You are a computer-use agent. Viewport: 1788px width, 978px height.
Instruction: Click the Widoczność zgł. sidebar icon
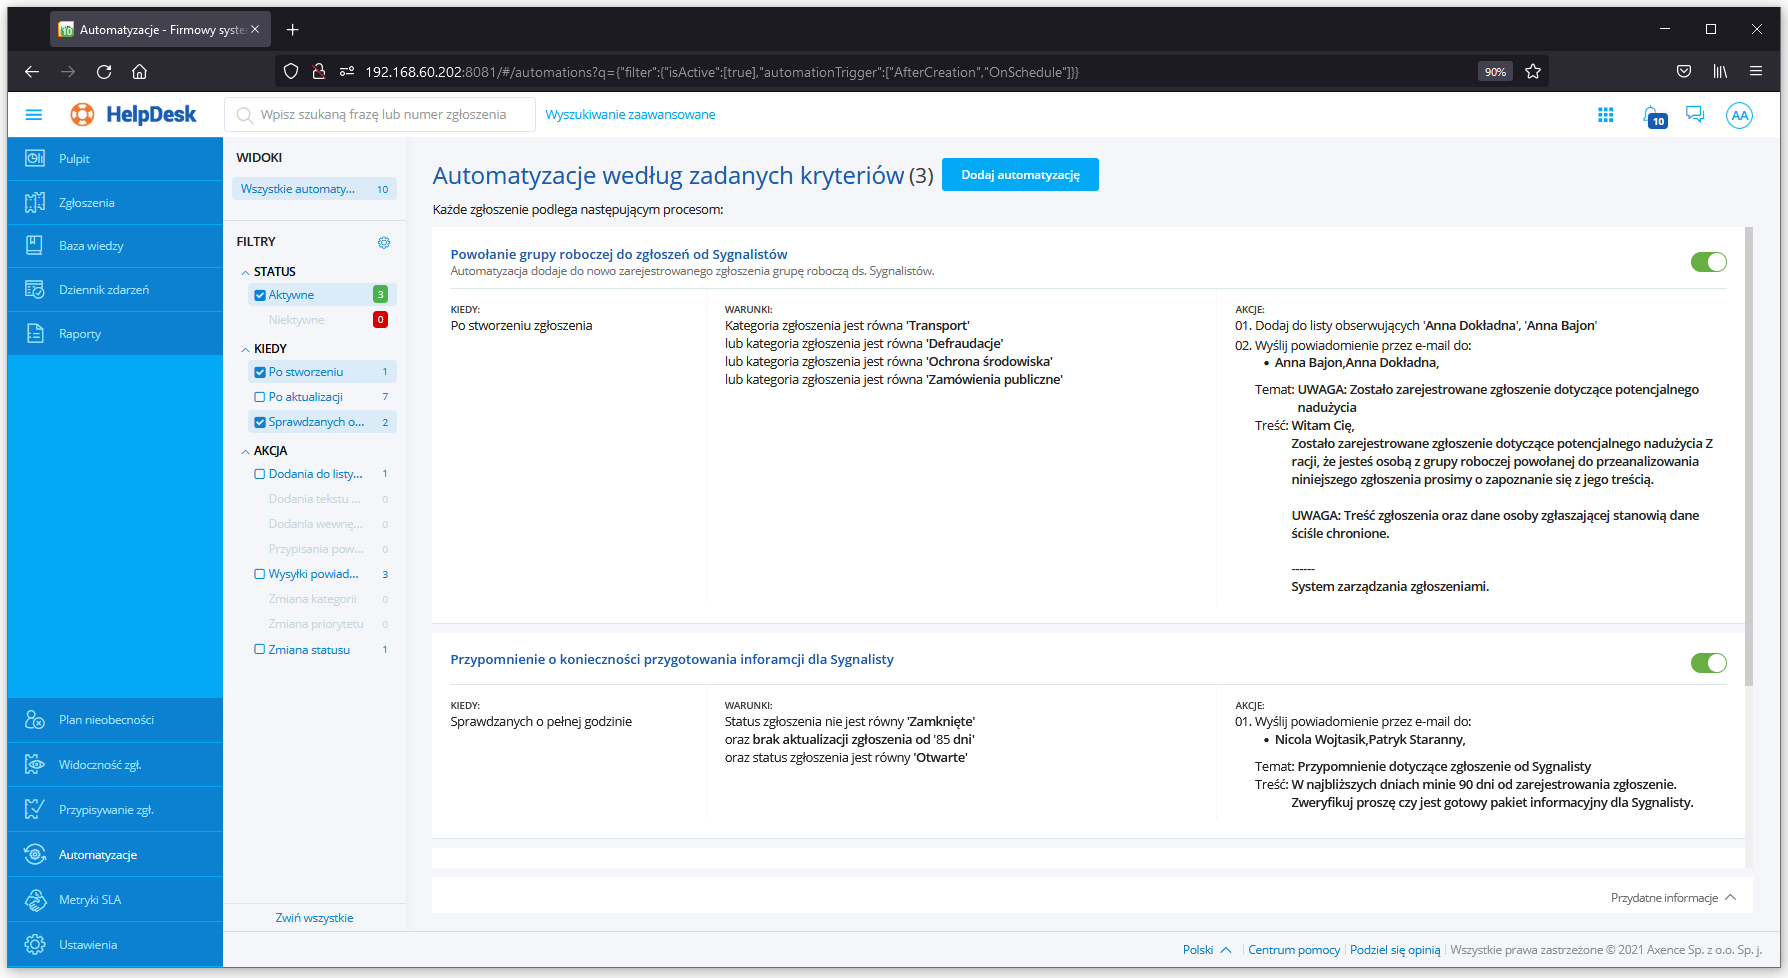pyautogui.click(x=35, y=764)
